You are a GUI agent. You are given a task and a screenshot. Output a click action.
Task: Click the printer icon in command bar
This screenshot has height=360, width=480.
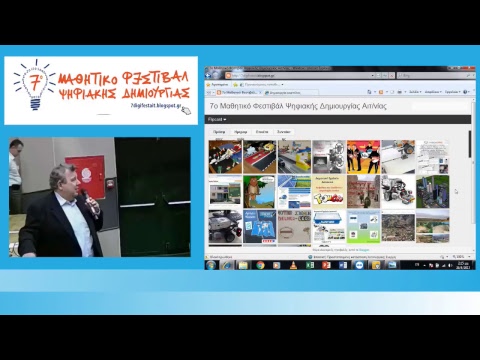(400, 92)
